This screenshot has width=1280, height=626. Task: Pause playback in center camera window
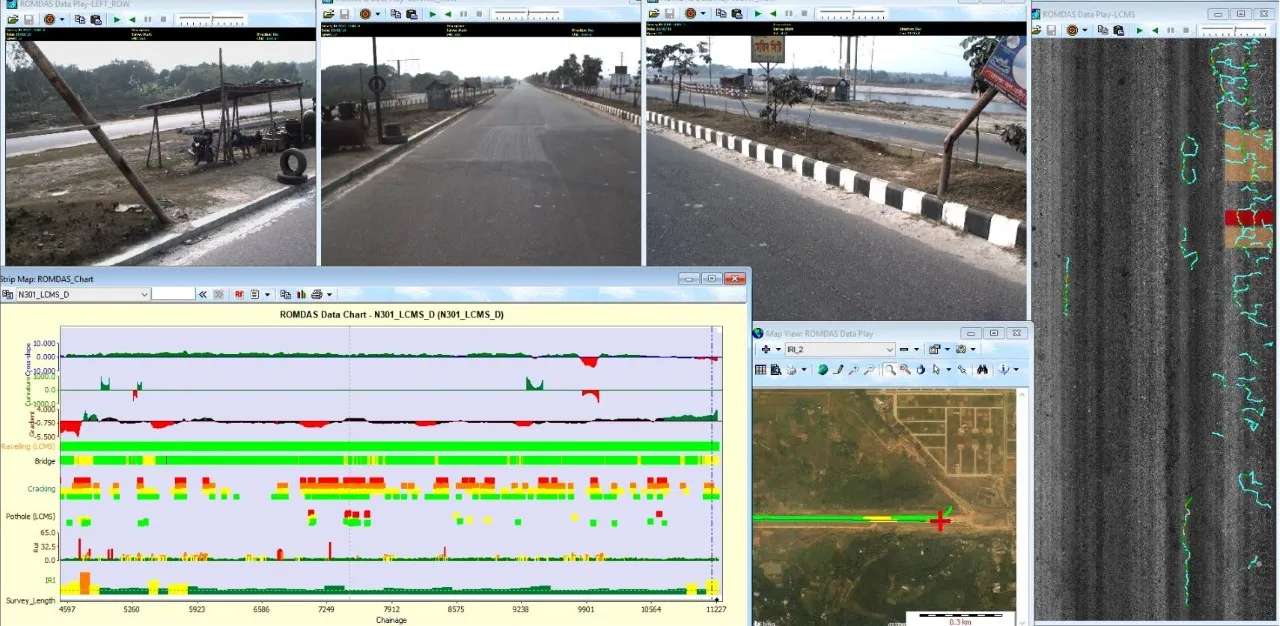[x=463, y=14]
